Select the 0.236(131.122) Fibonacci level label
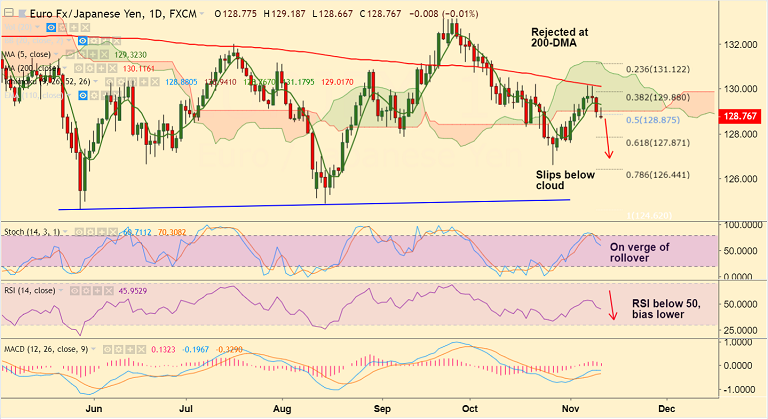768x419 pixels. (x=658, y=70)
